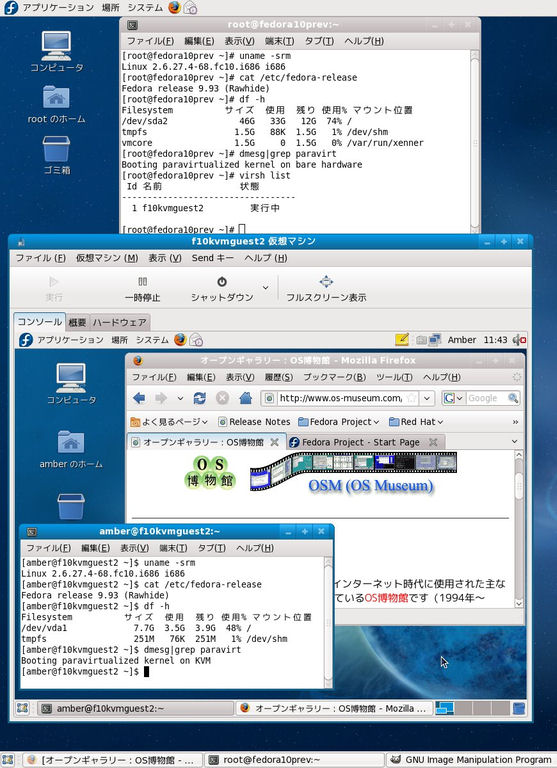
Task: Click the search magnifier icon in Firefox
Action: coord(513,398)
